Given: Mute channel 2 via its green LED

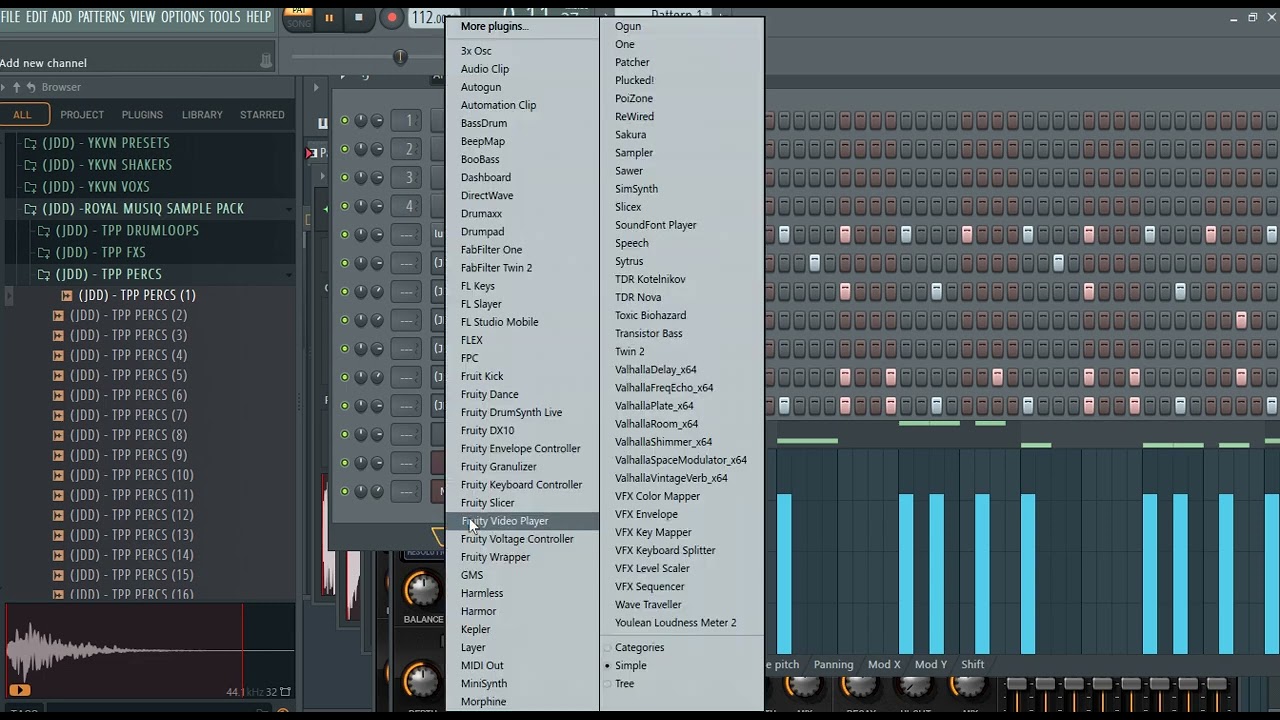Looking at the screenshot, I should point(345,149).
